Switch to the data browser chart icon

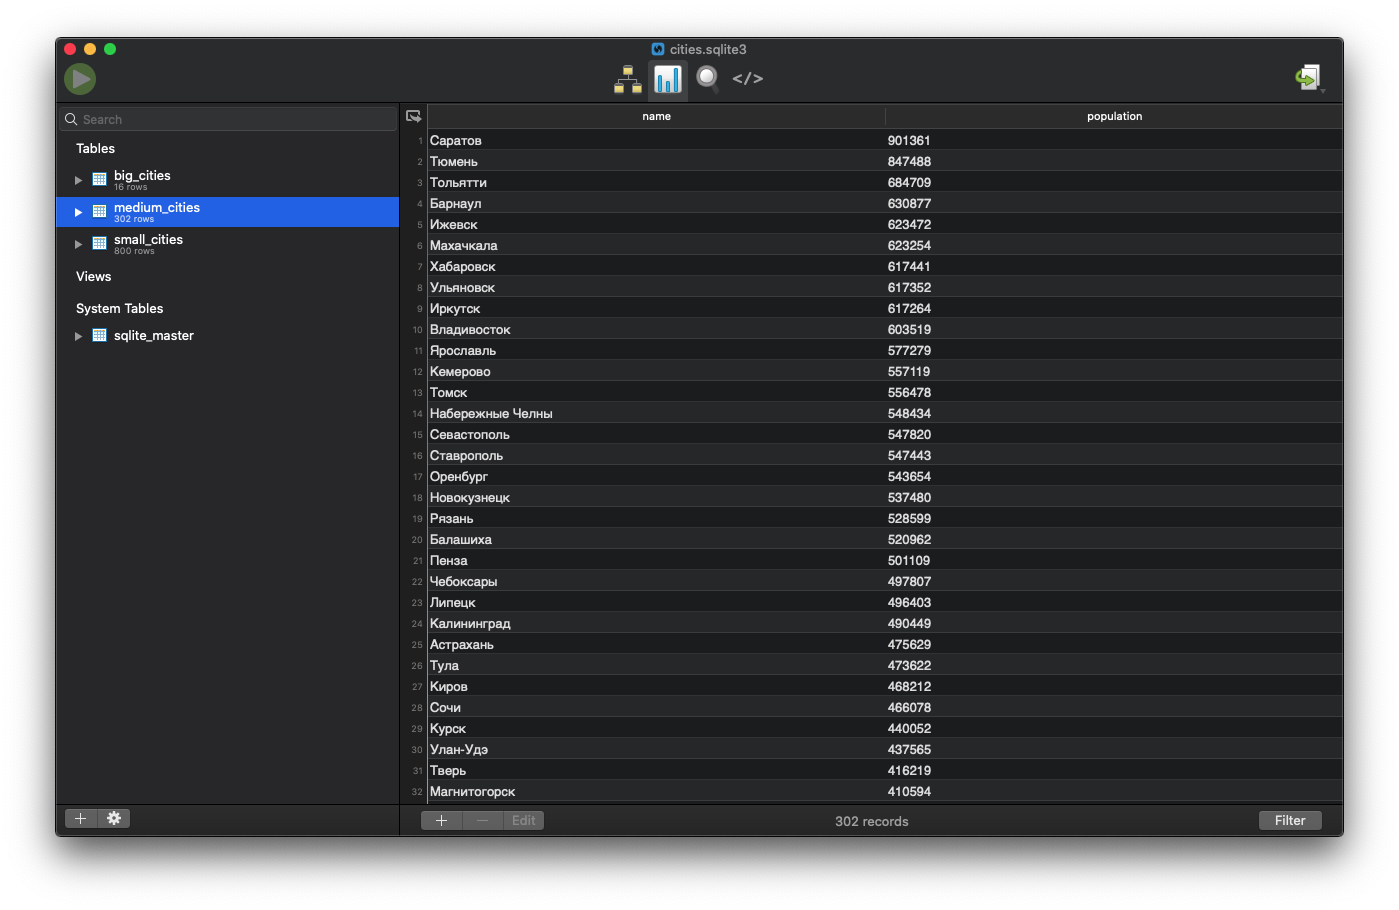click(667, 79)
